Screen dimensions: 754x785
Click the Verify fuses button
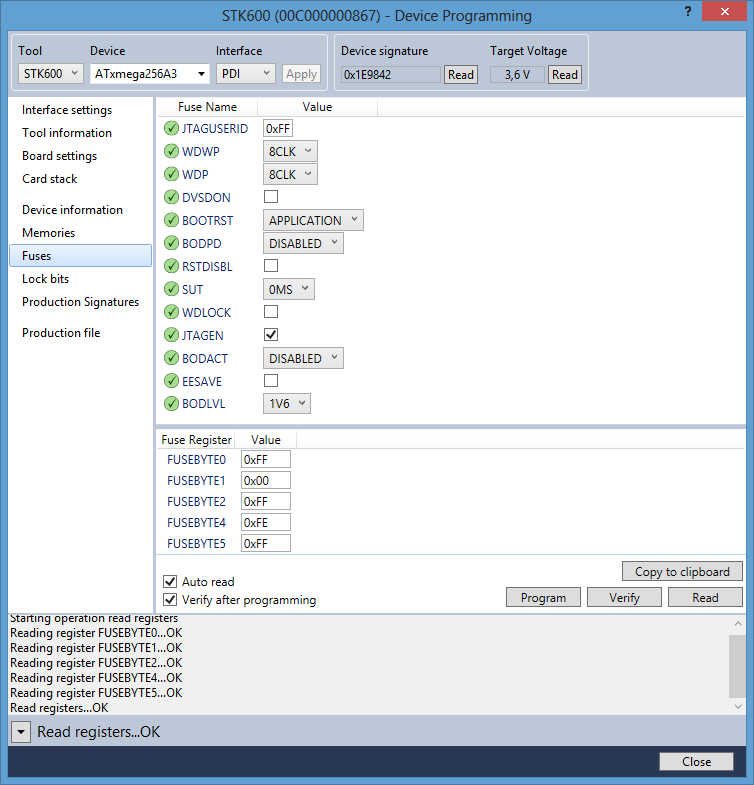[x=624, y=597]
